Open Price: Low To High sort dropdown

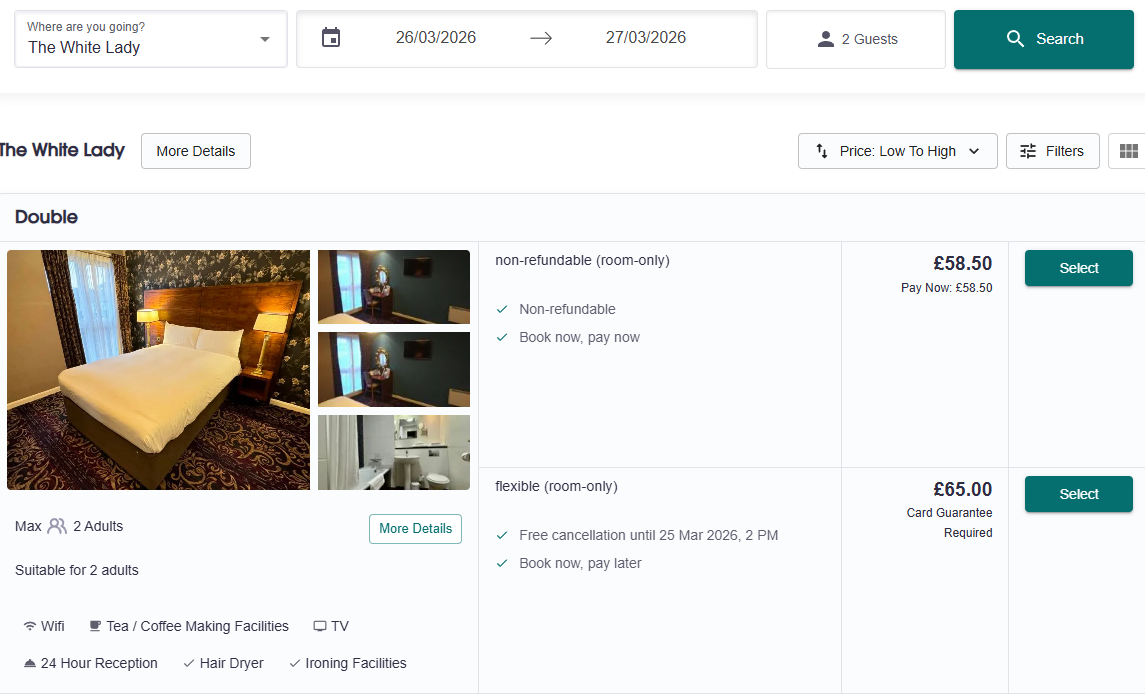click(897, 151)
